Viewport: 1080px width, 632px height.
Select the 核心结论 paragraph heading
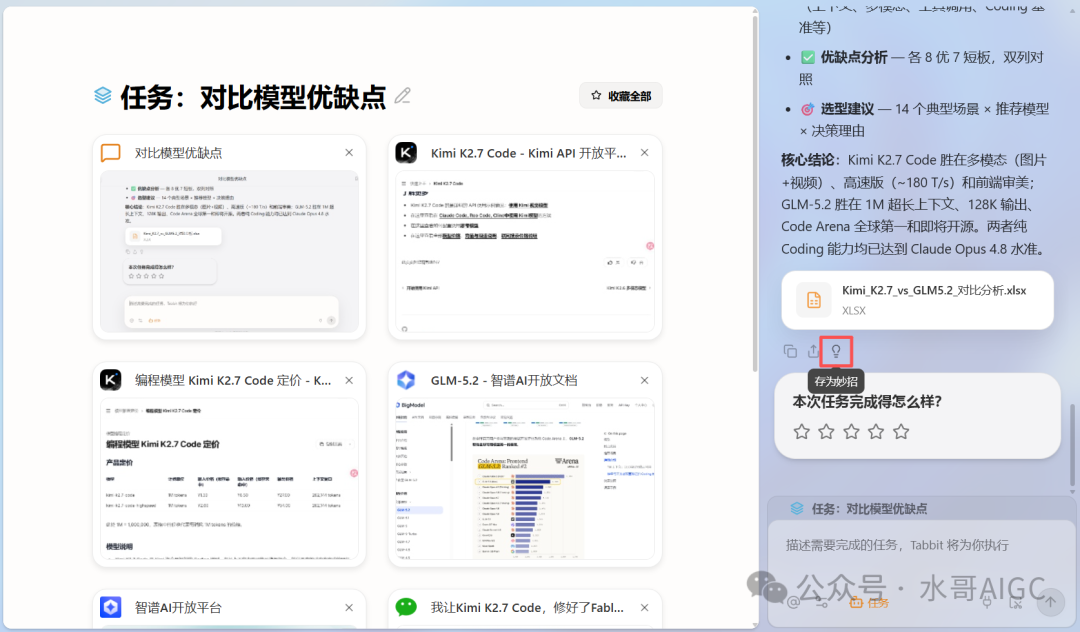click(x=811, y=160)
